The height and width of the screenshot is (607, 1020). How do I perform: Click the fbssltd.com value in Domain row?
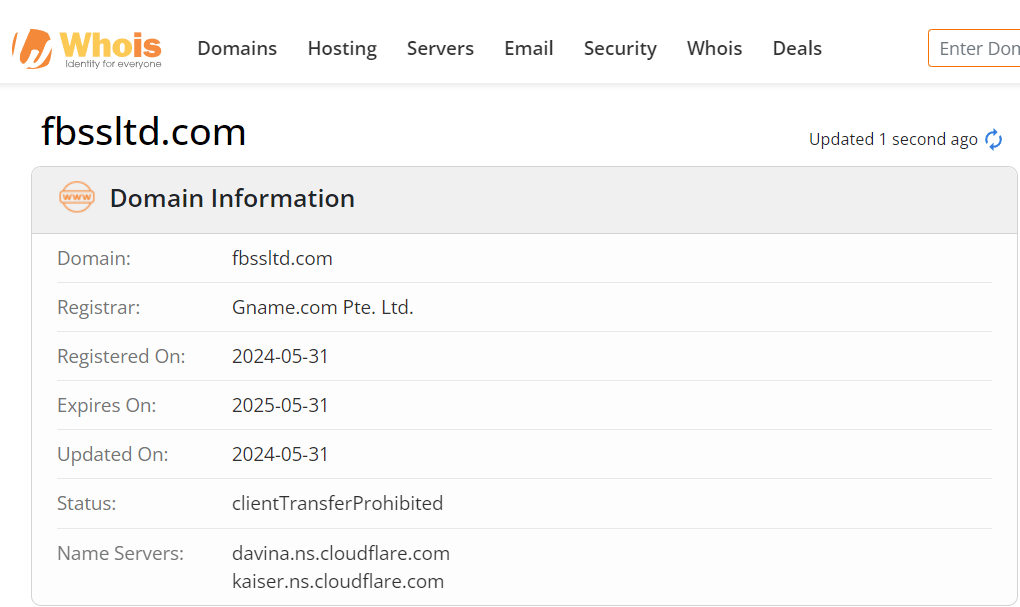click(x=282, y=258)
